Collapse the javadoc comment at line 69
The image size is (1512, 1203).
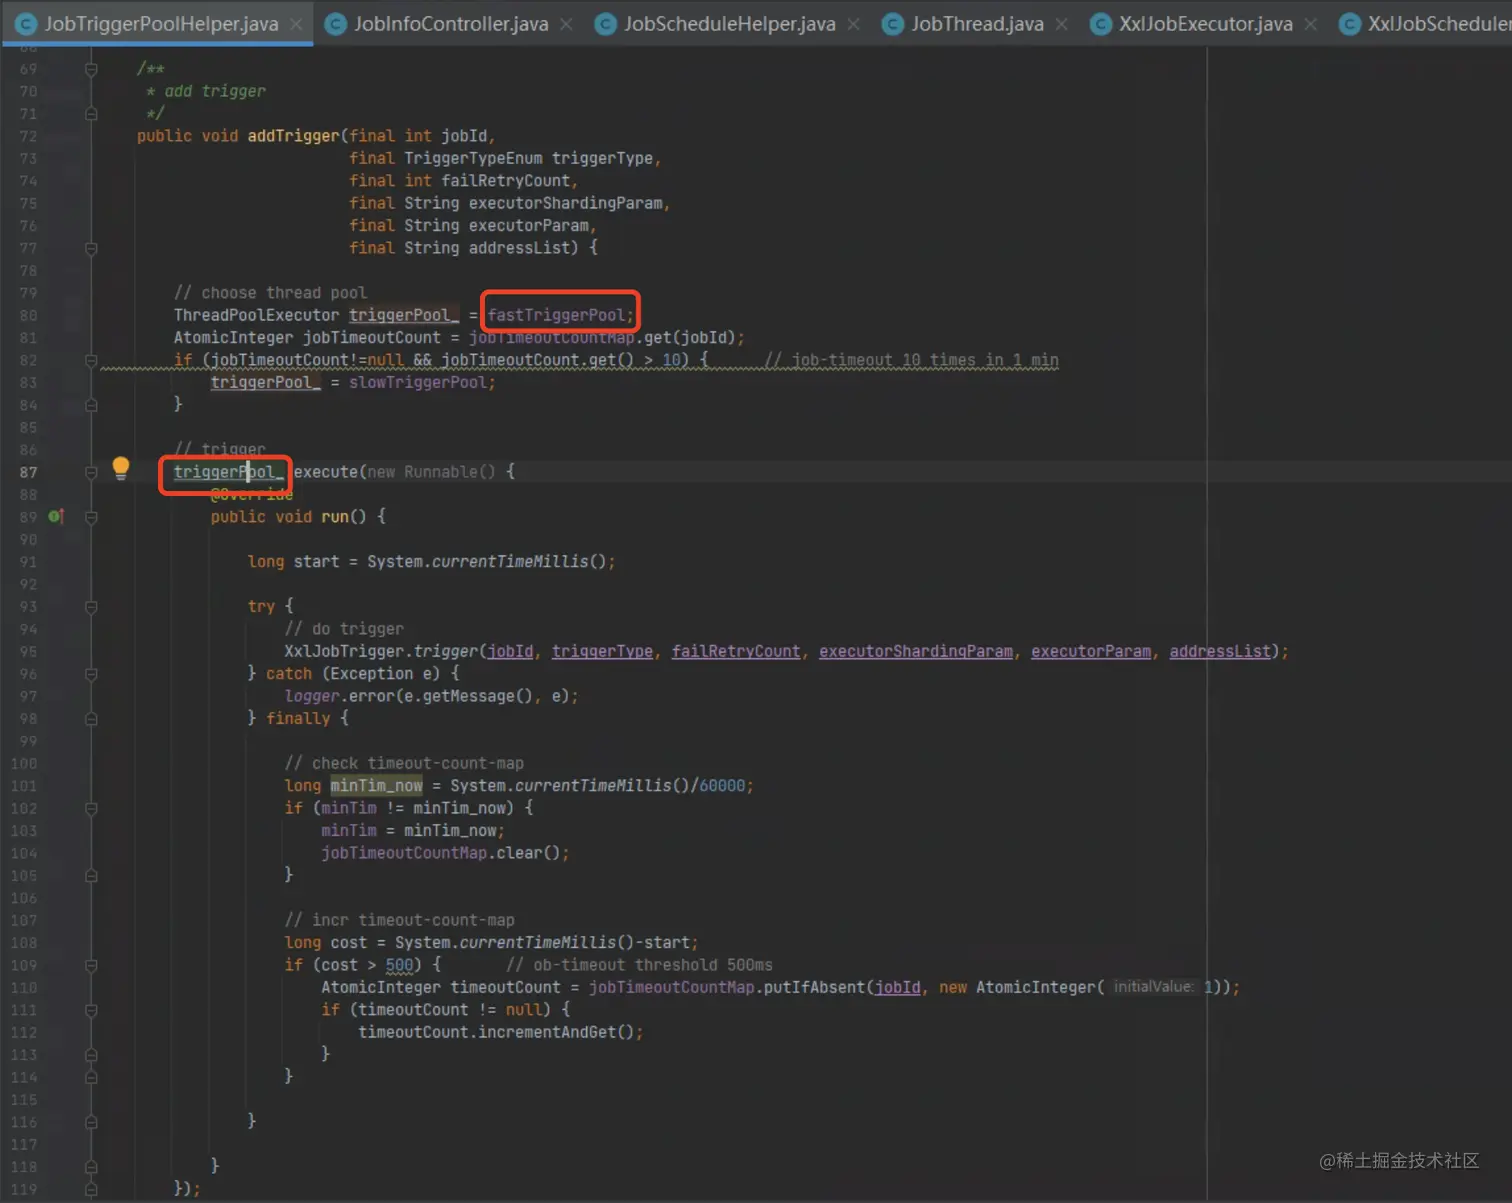pos(91,69)
